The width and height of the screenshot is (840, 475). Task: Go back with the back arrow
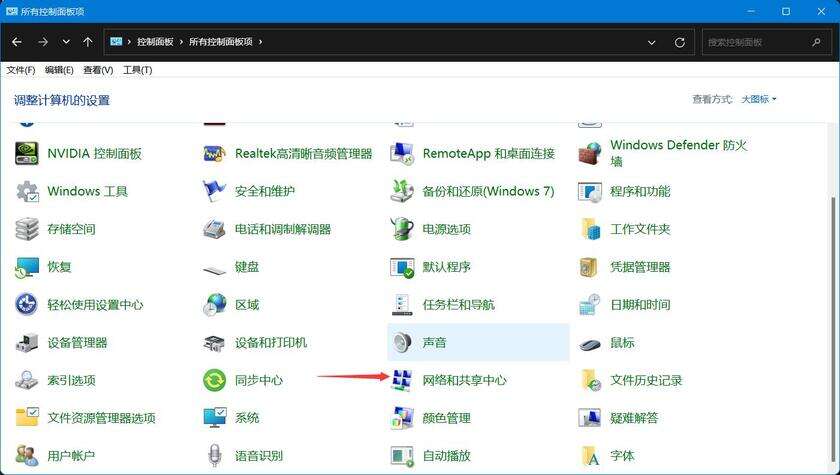coord(17,42)
